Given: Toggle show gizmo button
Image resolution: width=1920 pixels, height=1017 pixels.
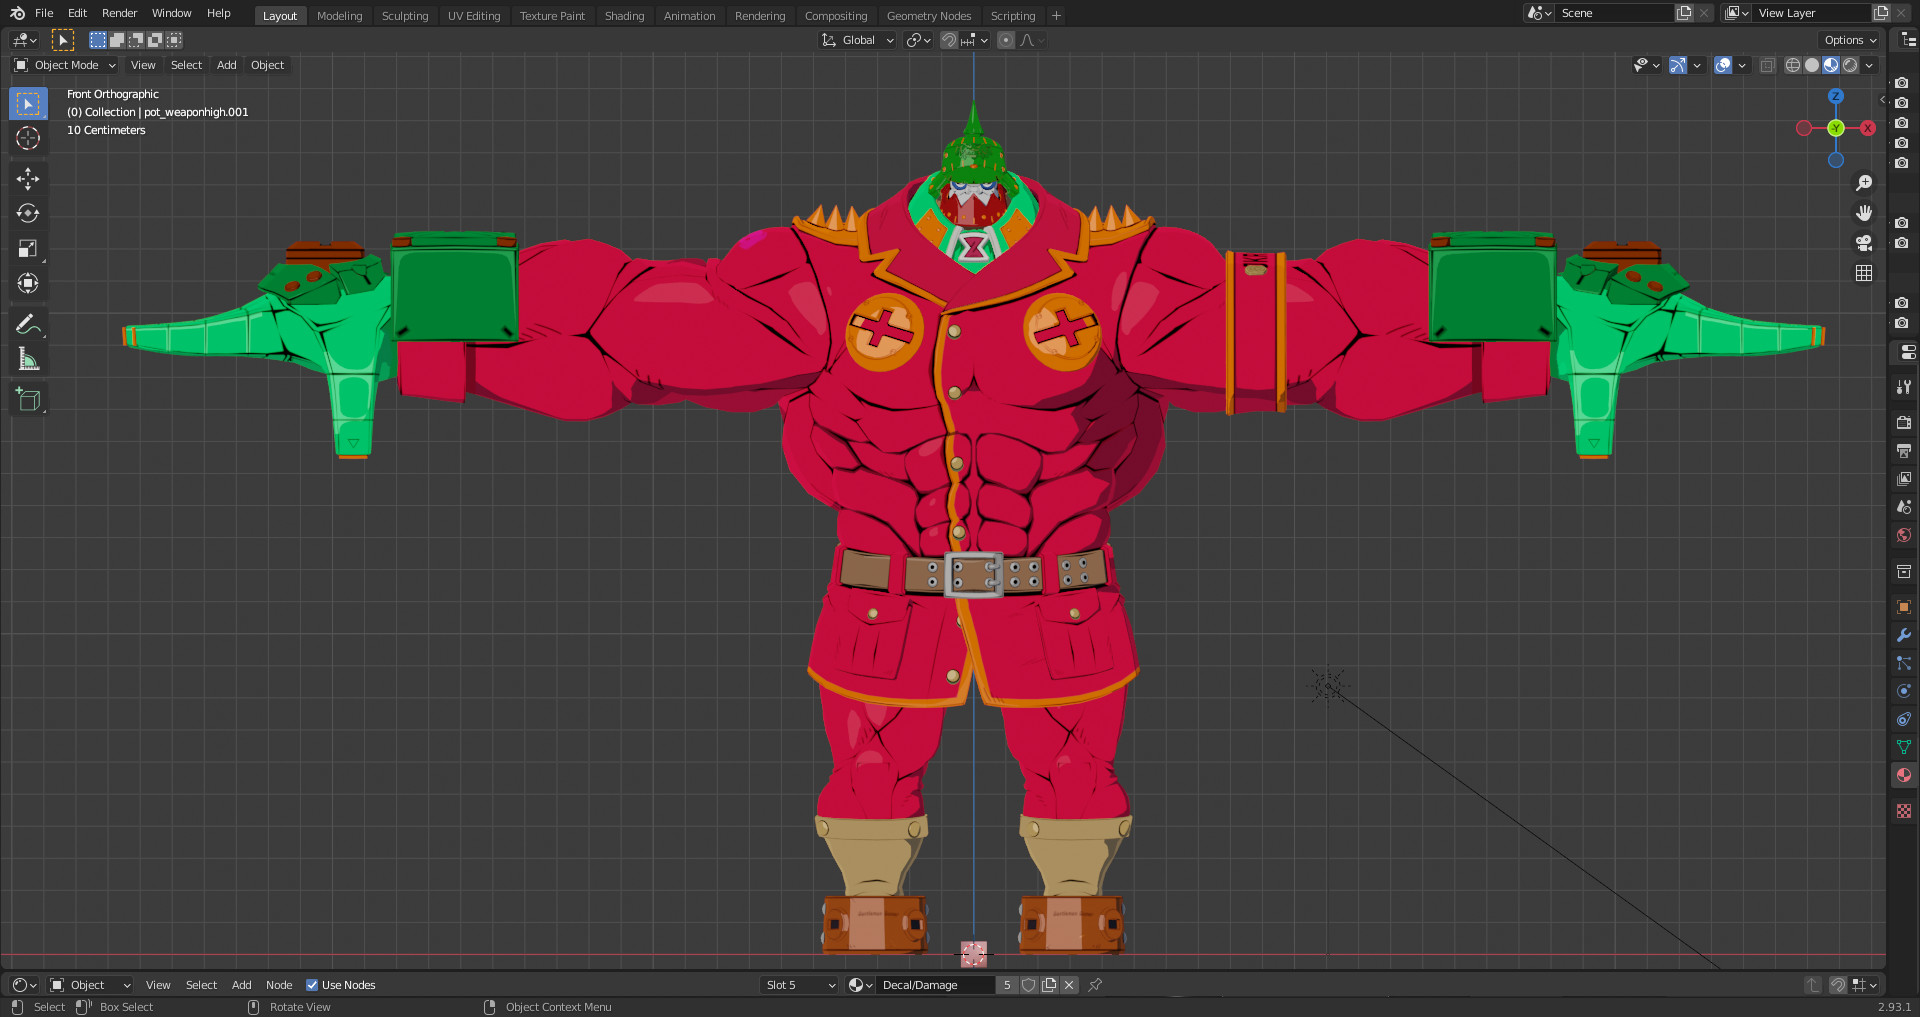Looking at the screenshot, I should pos(1678,65).
